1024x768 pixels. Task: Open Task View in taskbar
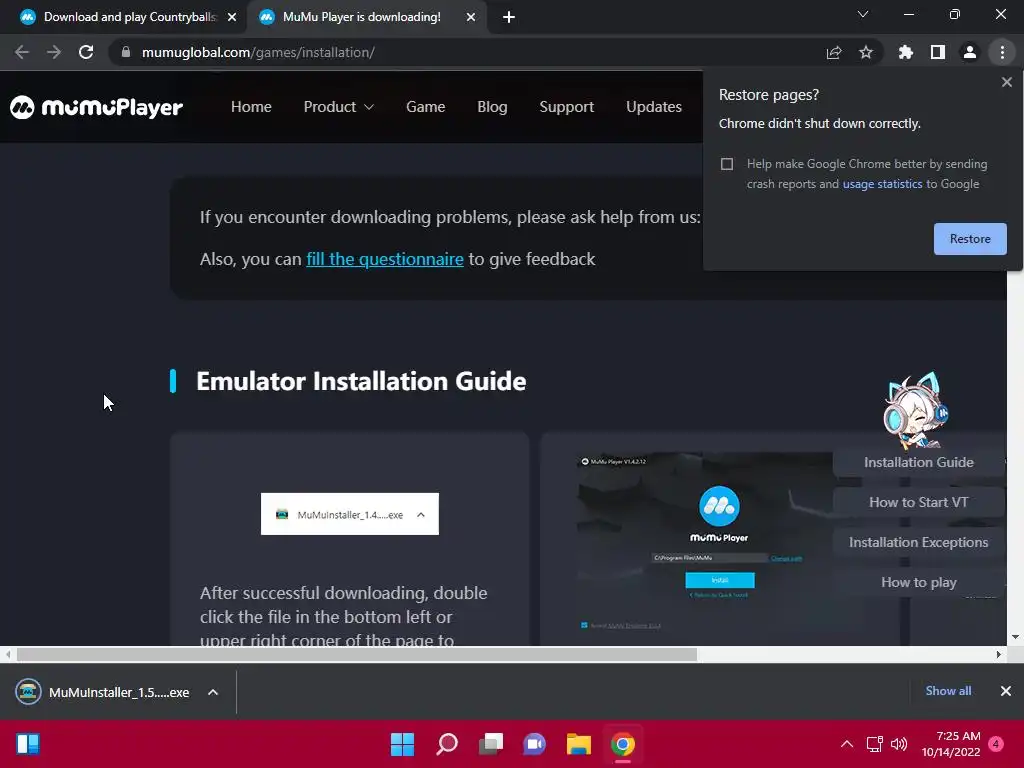tap(491, 744)
